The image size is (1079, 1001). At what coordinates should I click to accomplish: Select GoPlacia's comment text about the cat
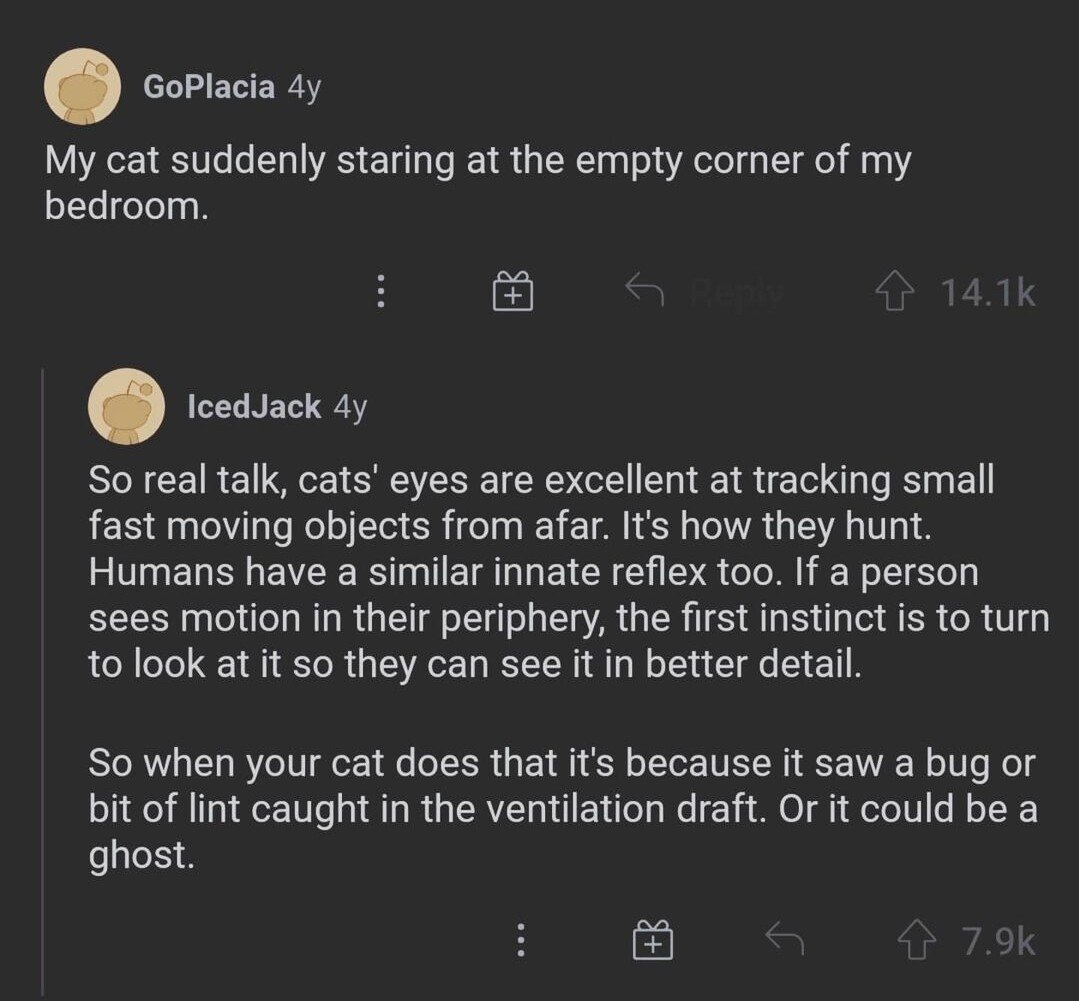[477, 183]
